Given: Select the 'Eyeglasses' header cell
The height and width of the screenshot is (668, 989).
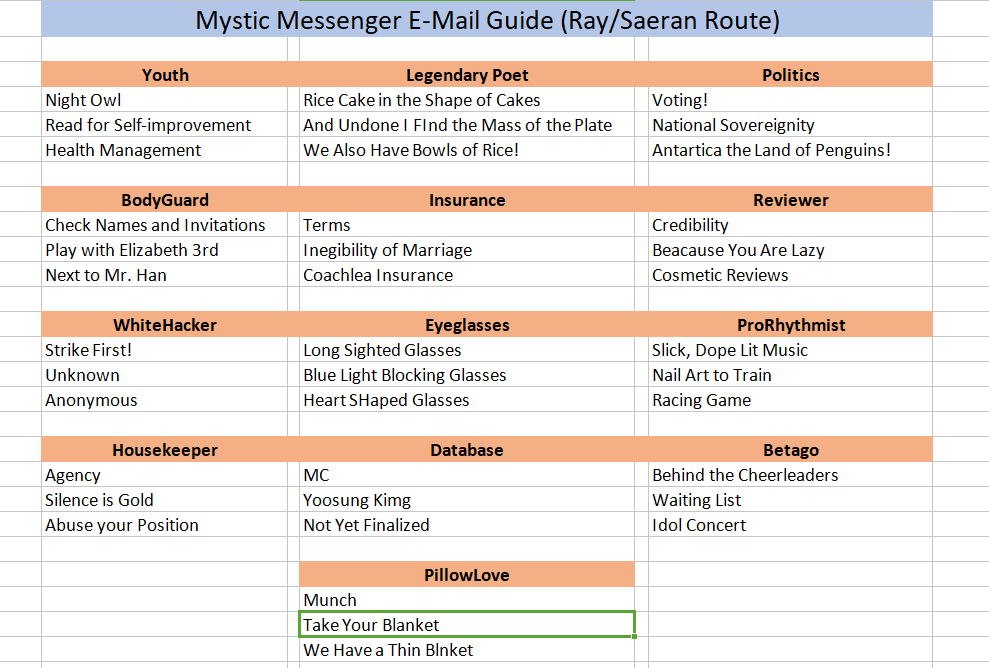Looking at the screenshot, I should click(467, 324).
